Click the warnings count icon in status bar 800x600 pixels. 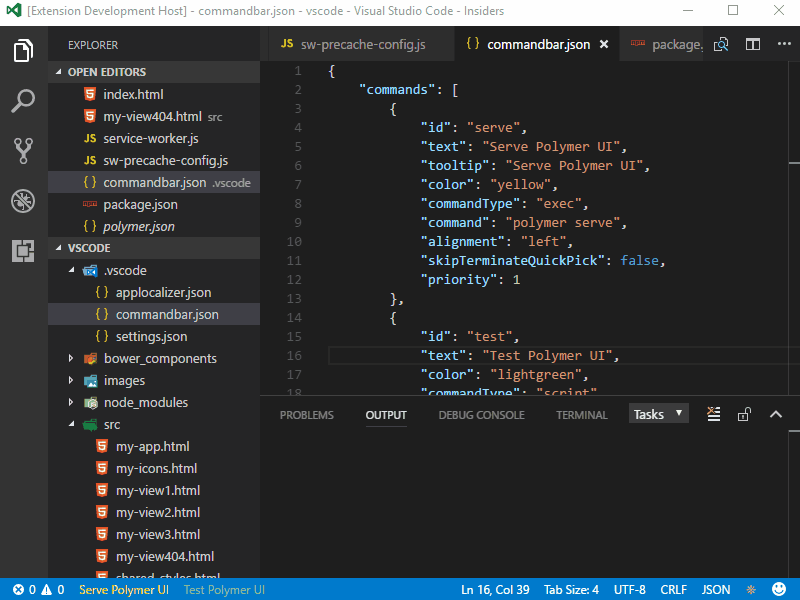tap(46, 590)
